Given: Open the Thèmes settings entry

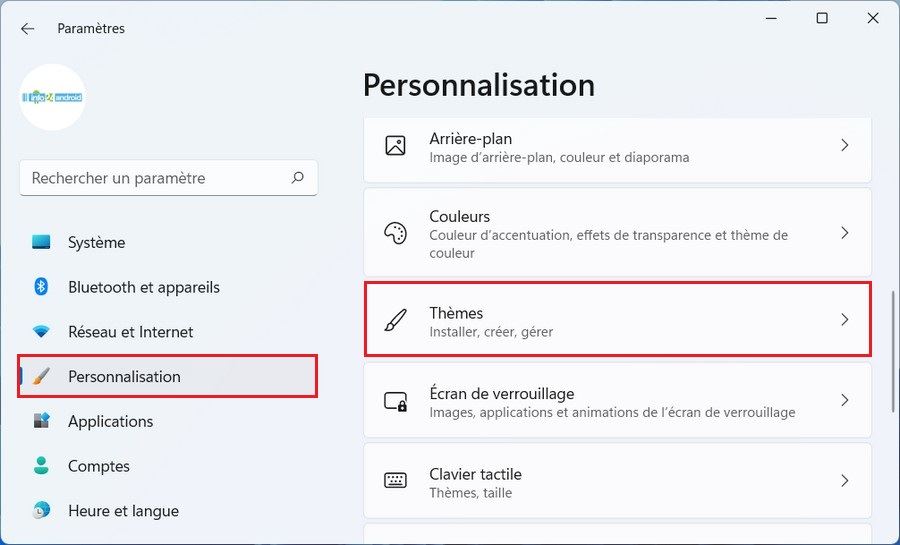Looking at the screenshot, I should tap(600, 320).
